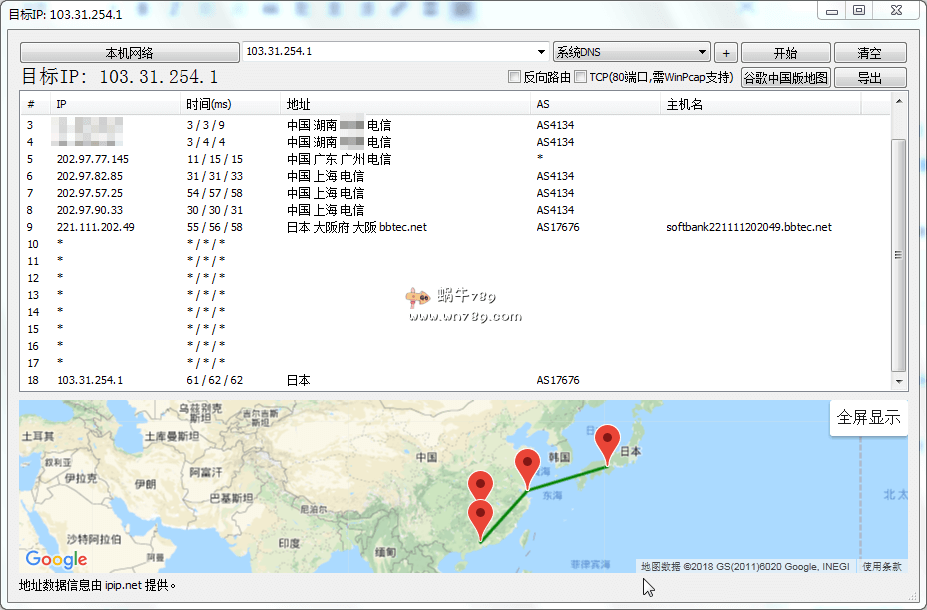Click the Guangzhou map pin marker
This screenshot has height=610, width=927.
point(481,519)
